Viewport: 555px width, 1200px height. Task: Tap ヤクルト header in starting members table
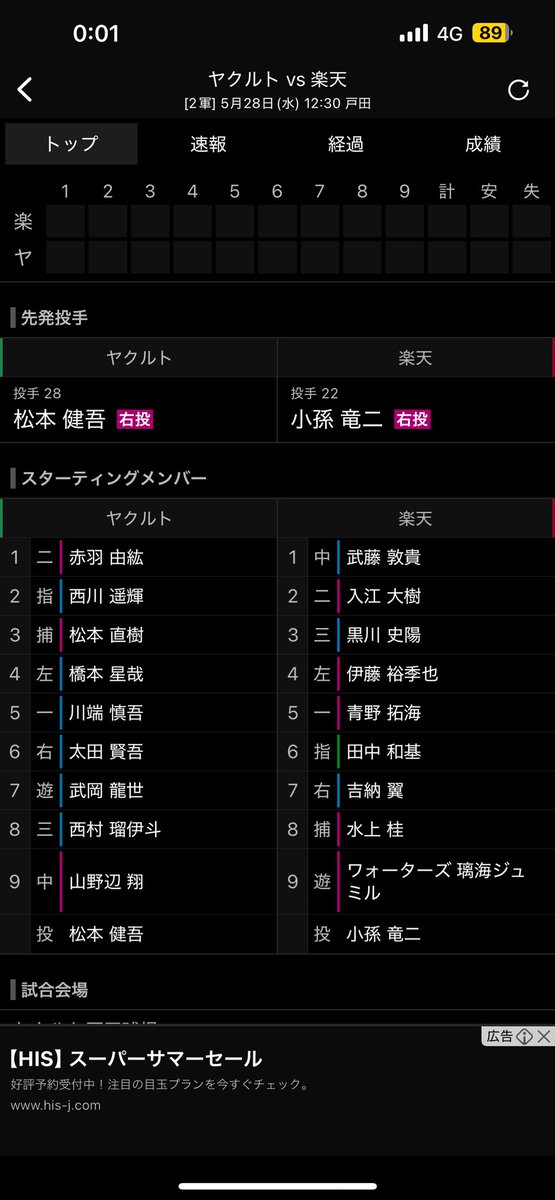[x=139, y=518]
